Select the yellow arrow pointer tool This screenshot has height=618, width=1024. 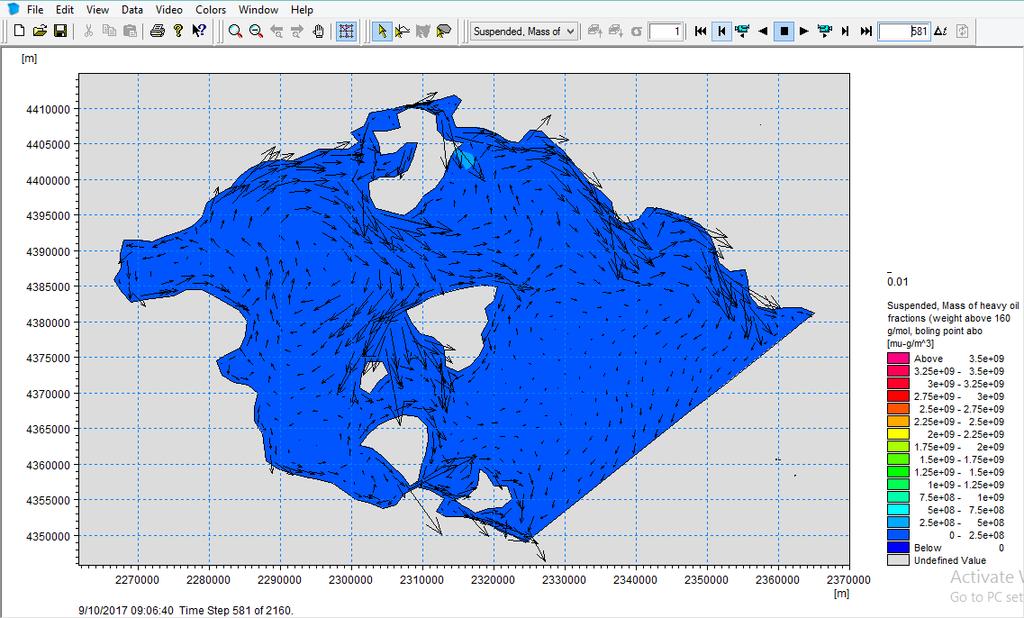coord(382,31)
